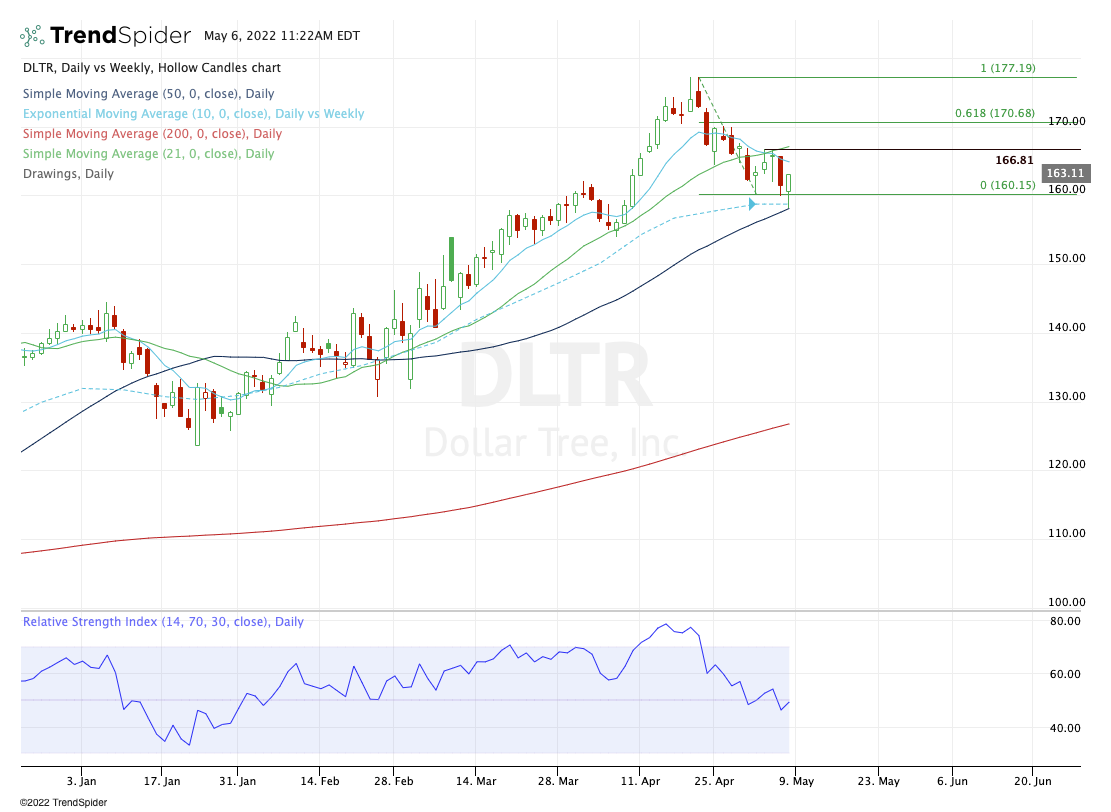Click the 9. May date axis label

796,781
